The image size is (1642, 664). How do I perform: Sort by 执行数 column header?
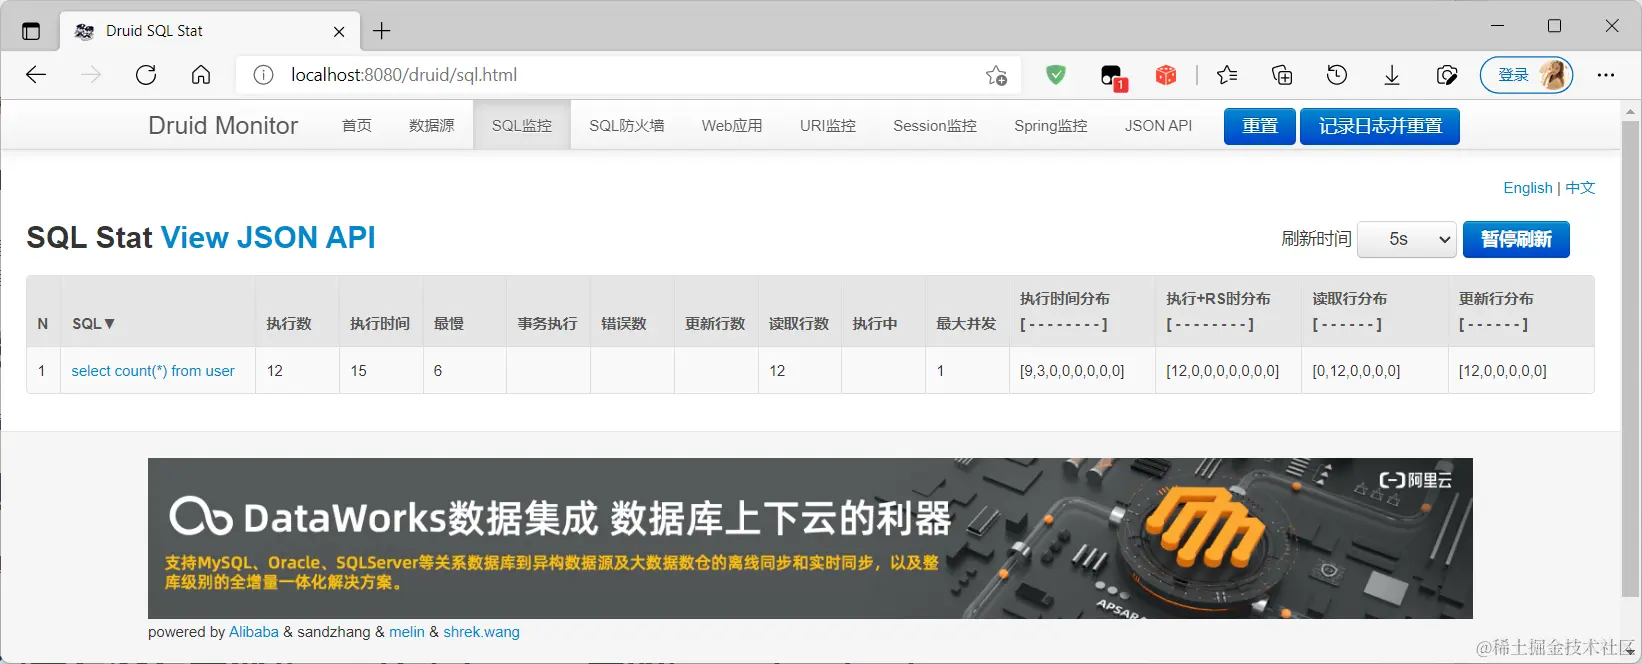(x=289, y=324)
